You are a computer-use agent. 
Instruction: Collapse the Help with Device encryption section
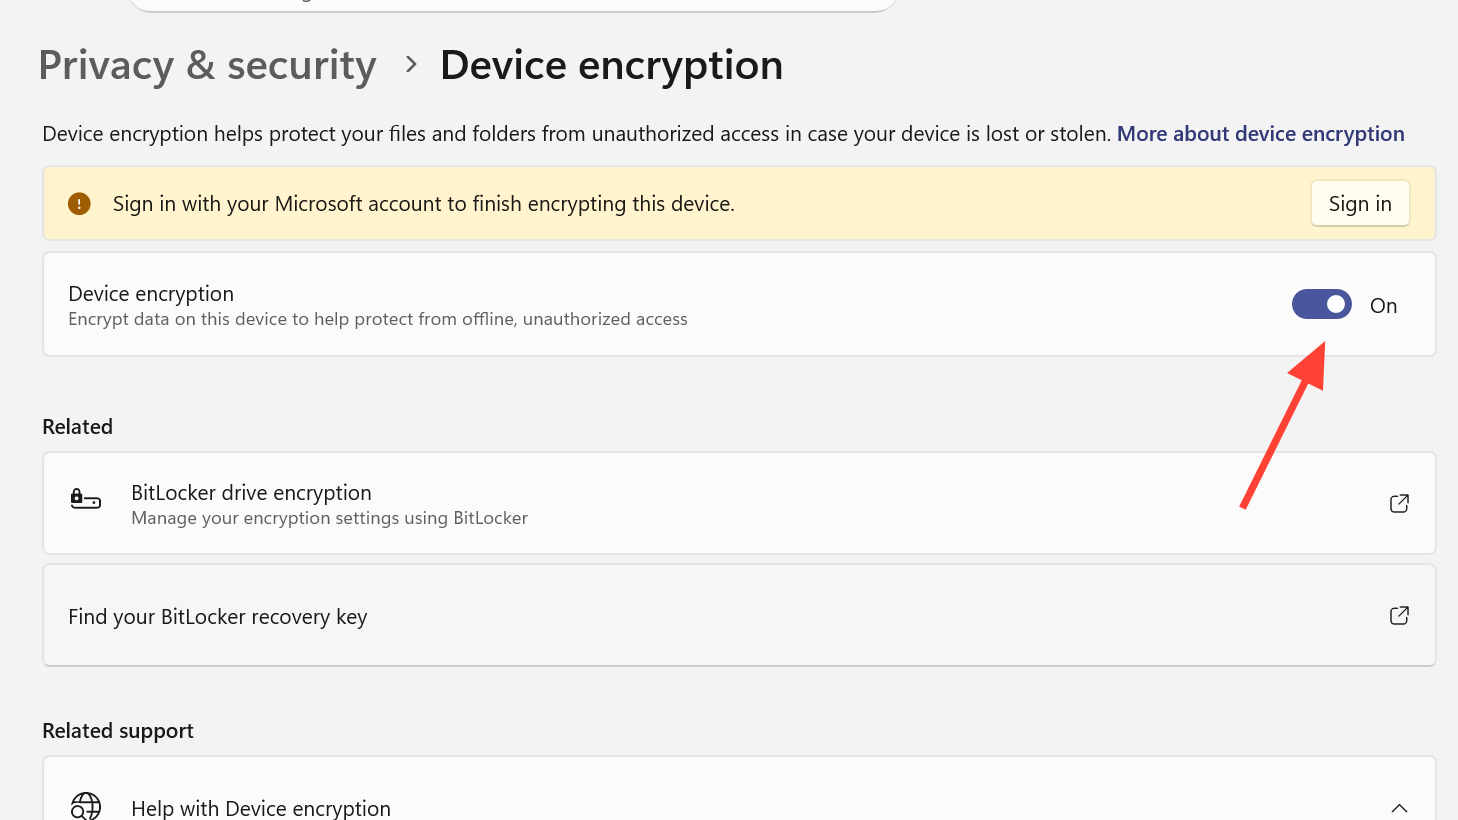tap(1399, 807)
